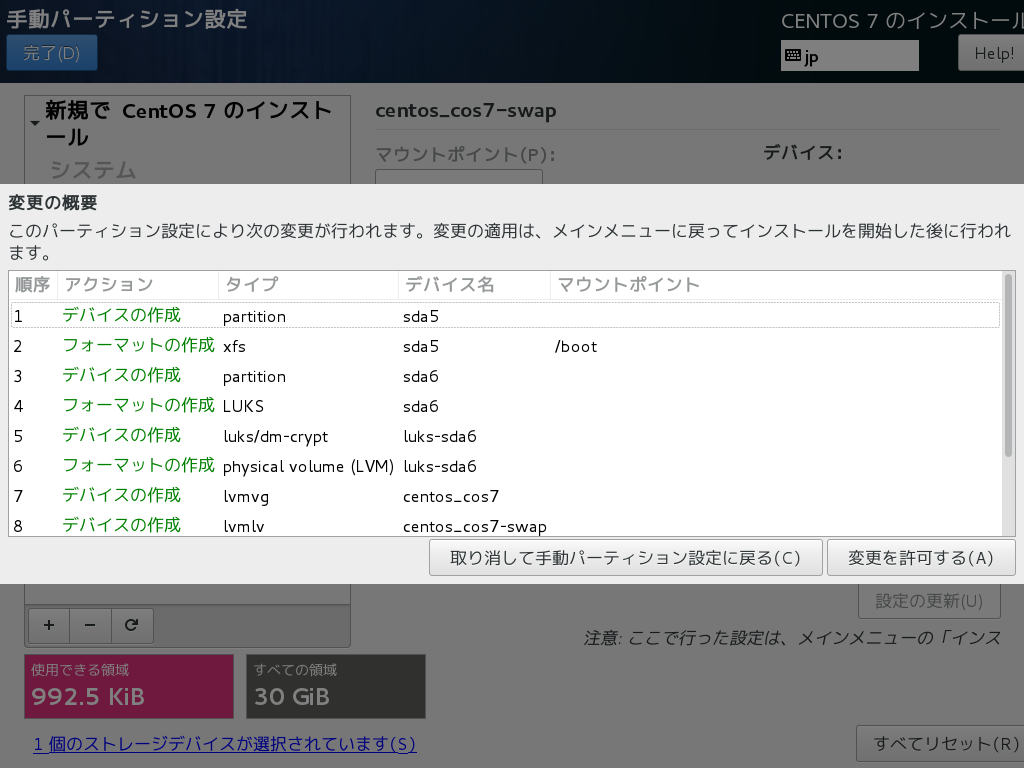Collapse the 新規で CentOS 7 のインストール section
Screen dimensions: 1024x768
(x=35, y=123)
